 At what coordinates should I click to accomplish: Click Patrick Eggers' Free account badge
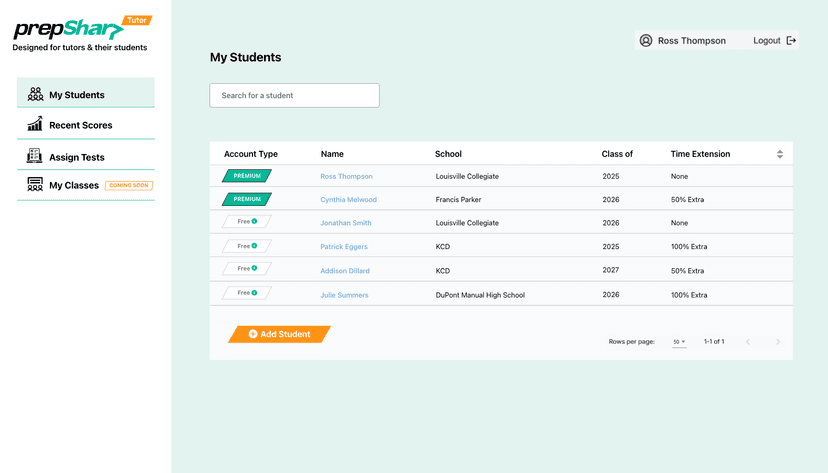(246, 246)
